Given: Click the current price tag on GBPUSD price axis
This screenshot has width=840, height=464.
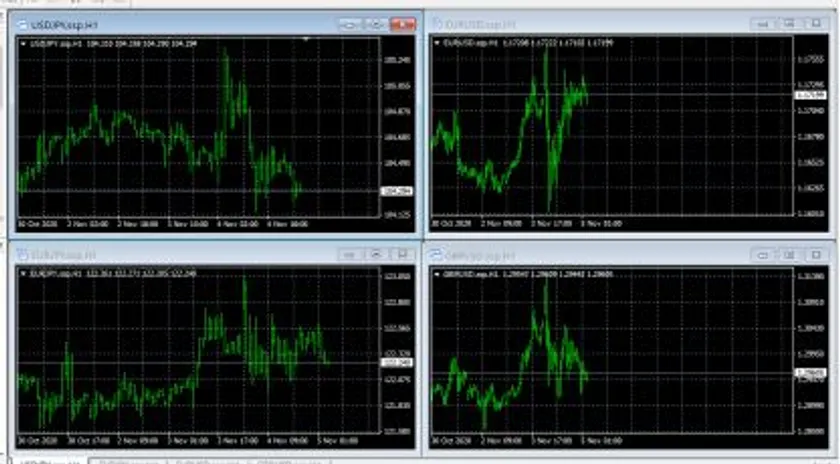Looking at the screenshot, I should click(810, 372).
